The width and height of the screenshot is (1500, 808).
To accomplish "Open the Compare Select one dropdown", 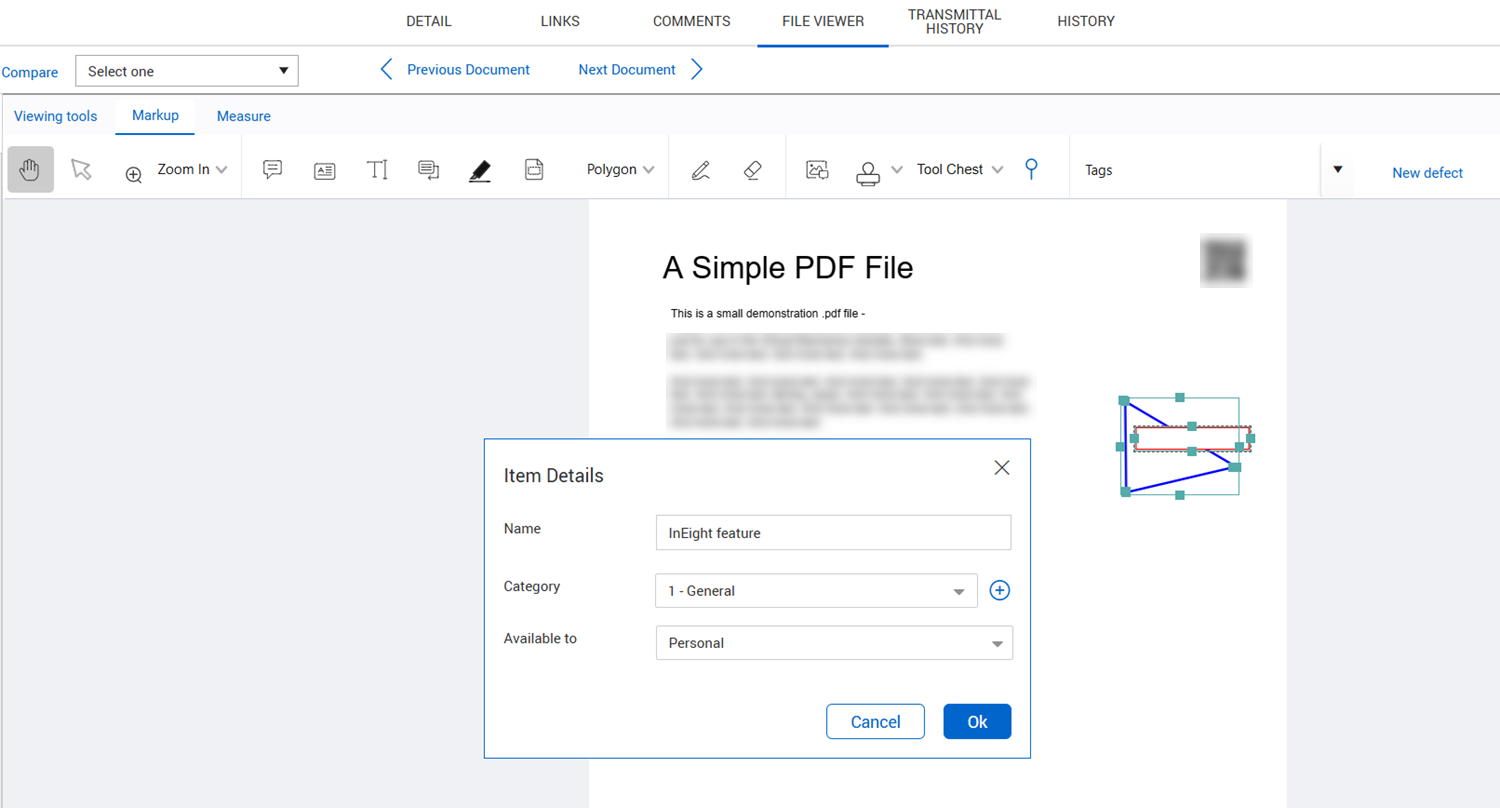I will (x=187, y=71).
